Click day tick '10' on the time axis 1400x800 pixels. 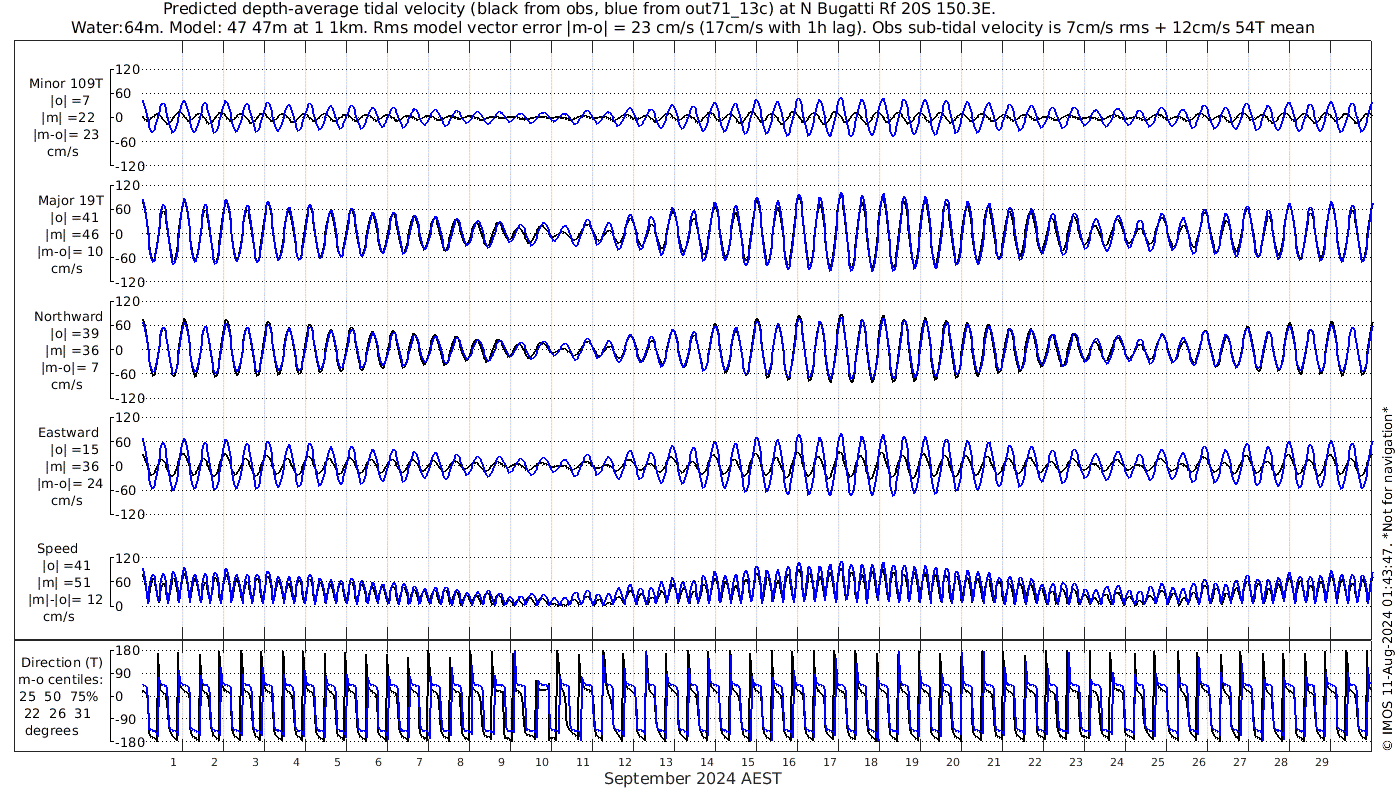[541, 762]
